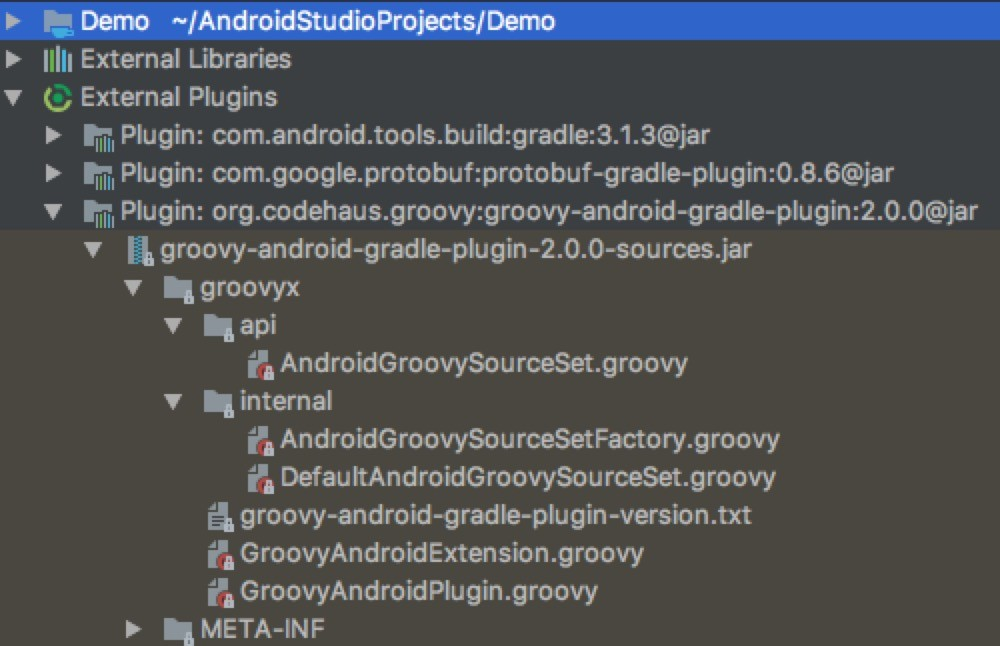Open AndroidGroovySourceSet.groovy file name
1000x646 pixels.
tap(484, 363)
